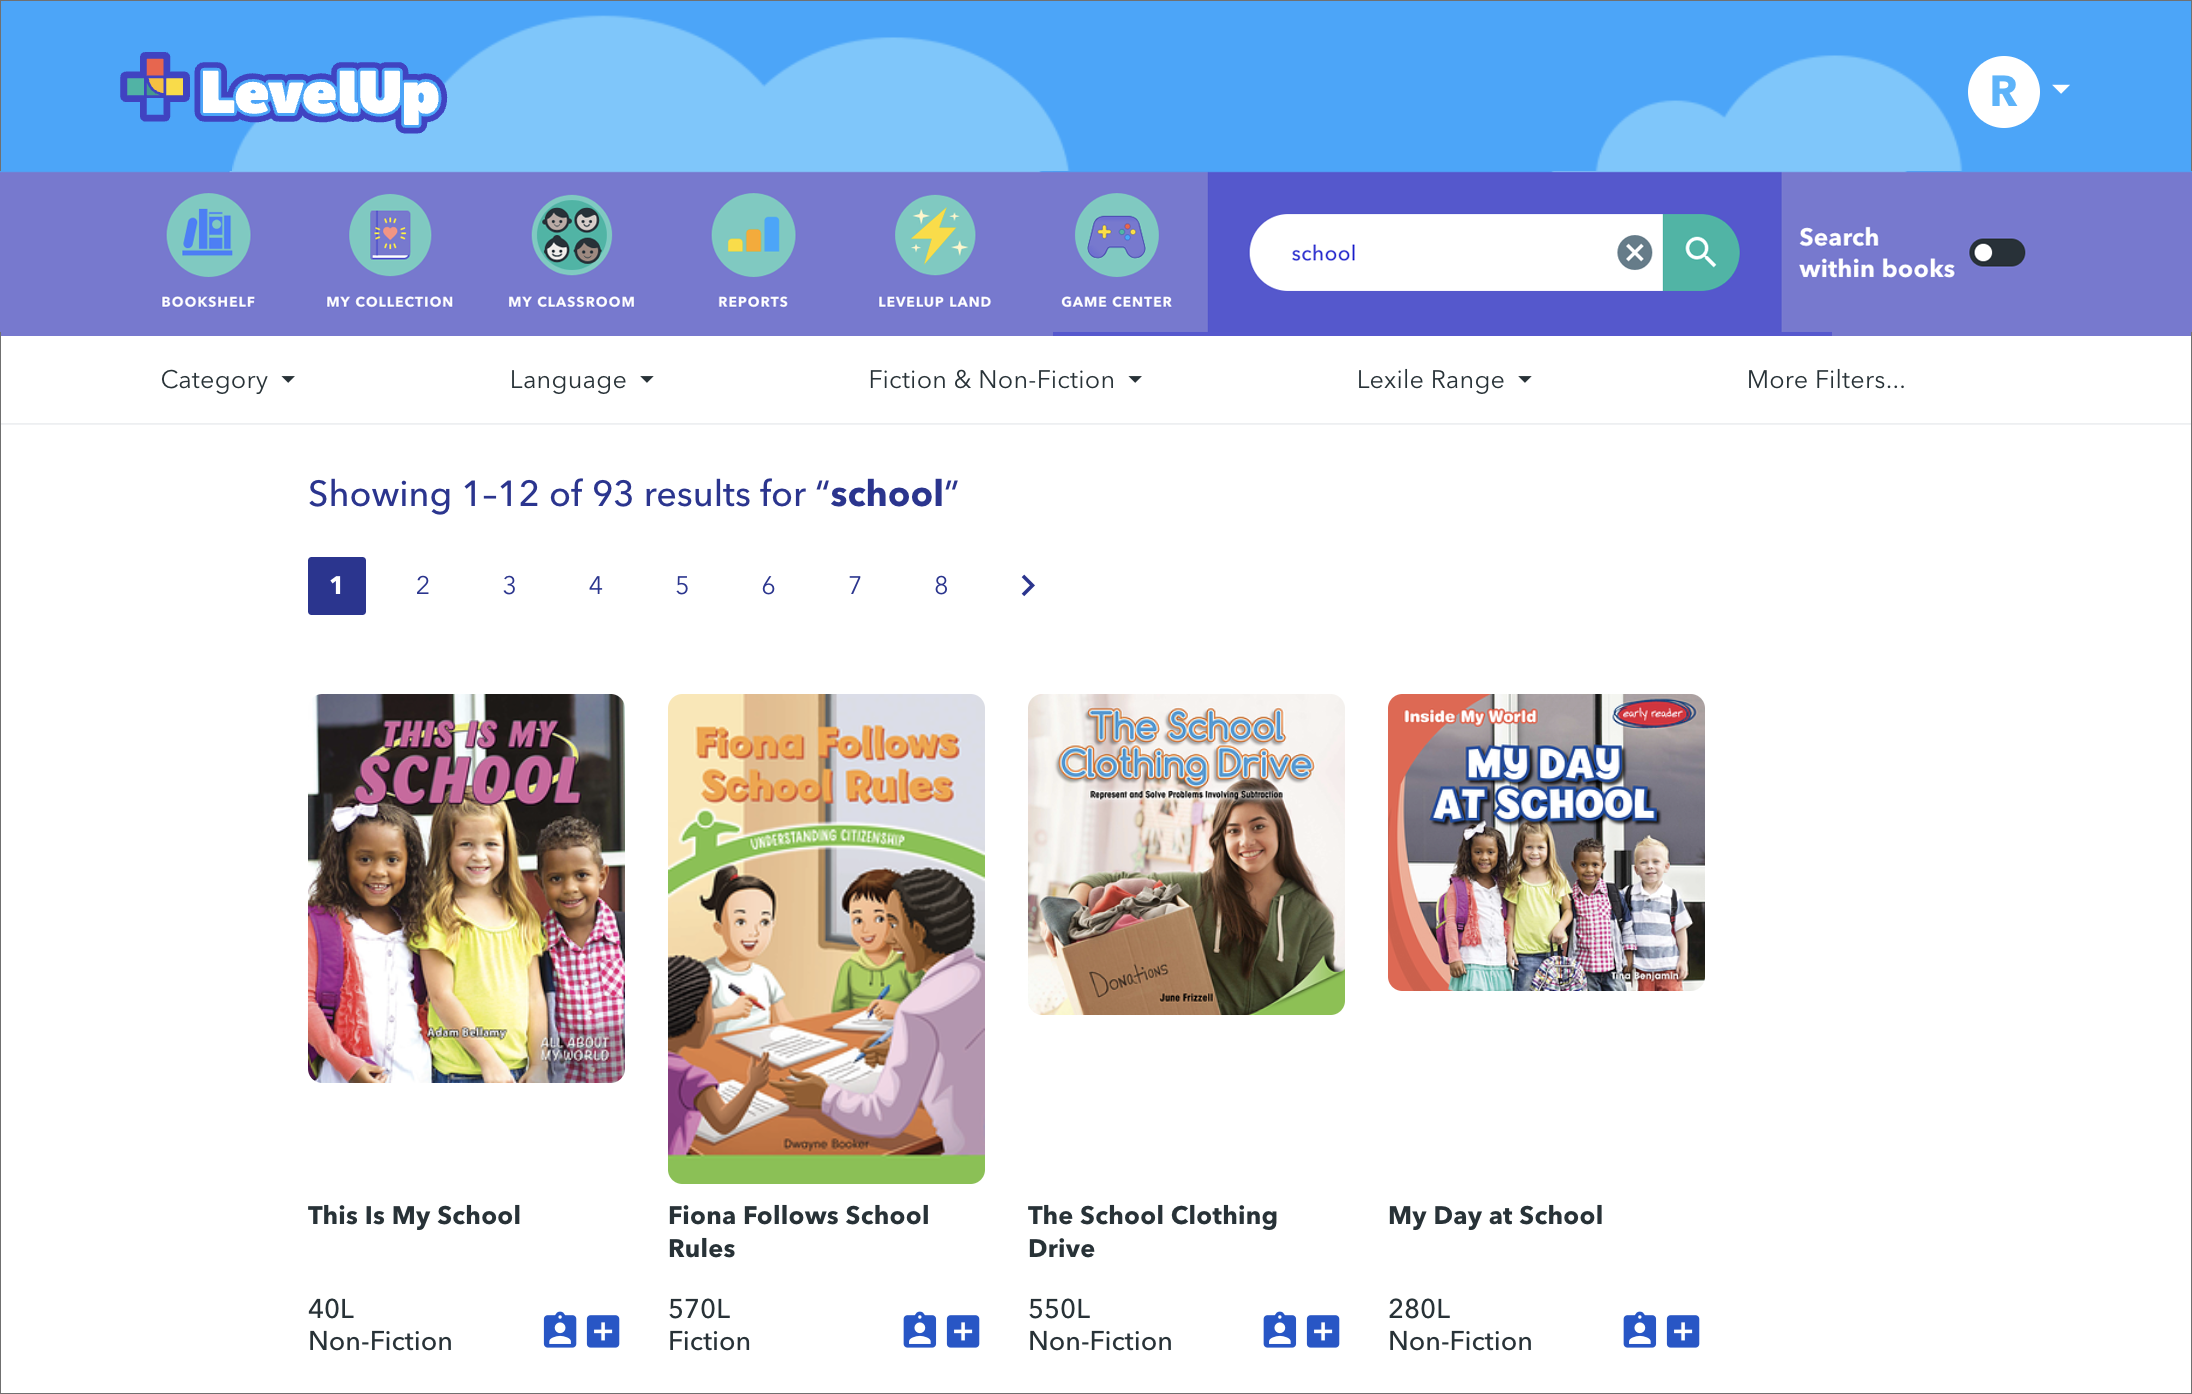This screenshot has height=1394, width=2192.
Task: Click More Filters link
Action: [x=1825, y=380]
